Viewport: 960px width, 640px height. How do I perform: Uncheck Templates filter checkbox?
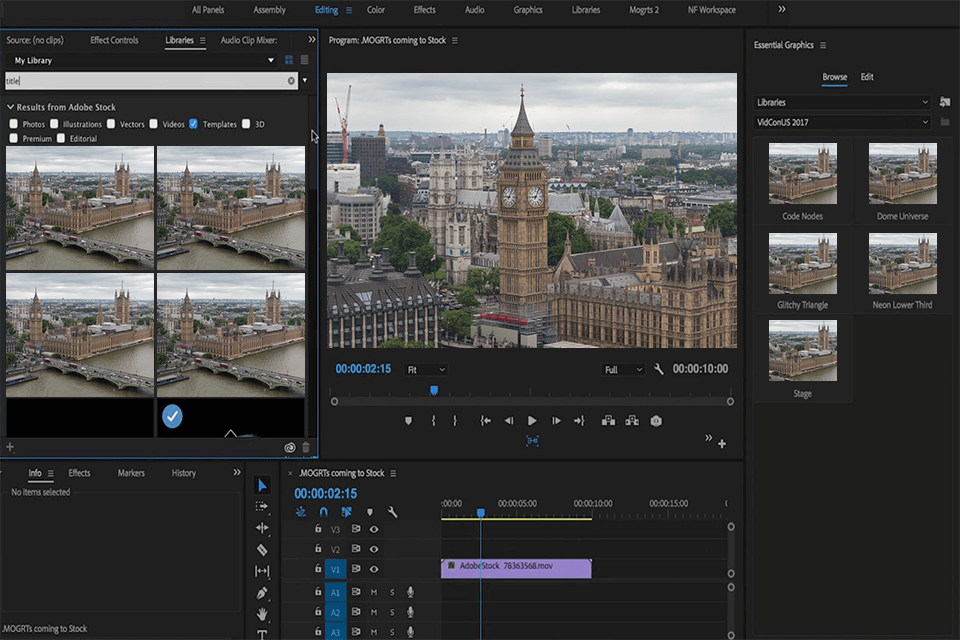click(x=193, y=124)
